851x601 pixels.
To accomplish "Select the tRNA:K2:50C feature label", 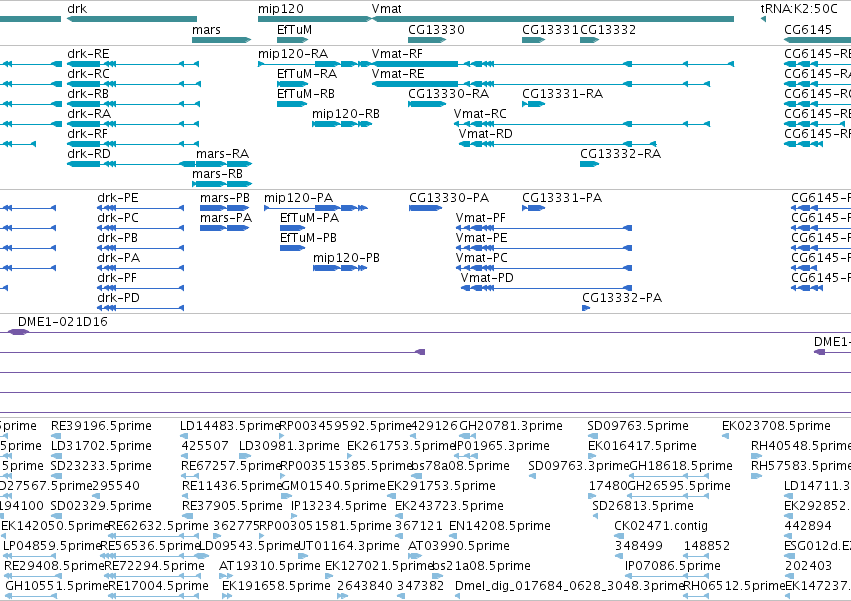I will click(799, 9).
